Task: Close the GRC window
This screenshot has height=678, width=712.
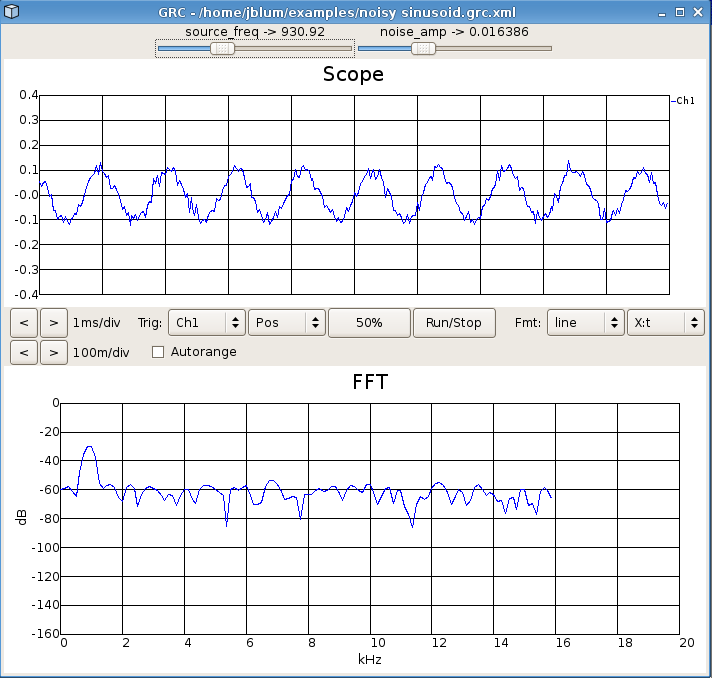Action: pyautogui.click(x=698, y=12)
